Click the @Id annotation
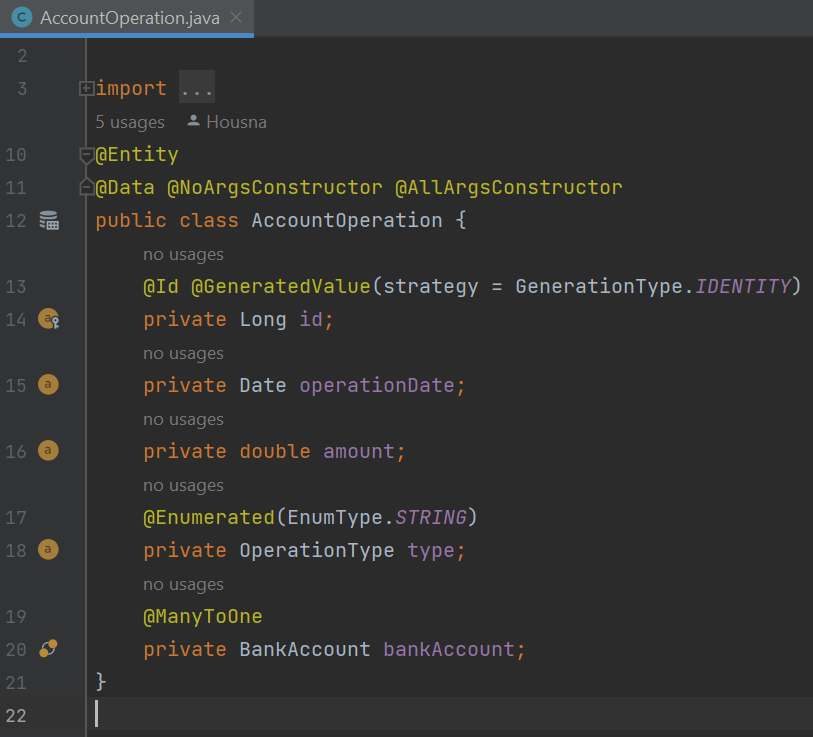 pyautogui.click(x=161, y=286)
